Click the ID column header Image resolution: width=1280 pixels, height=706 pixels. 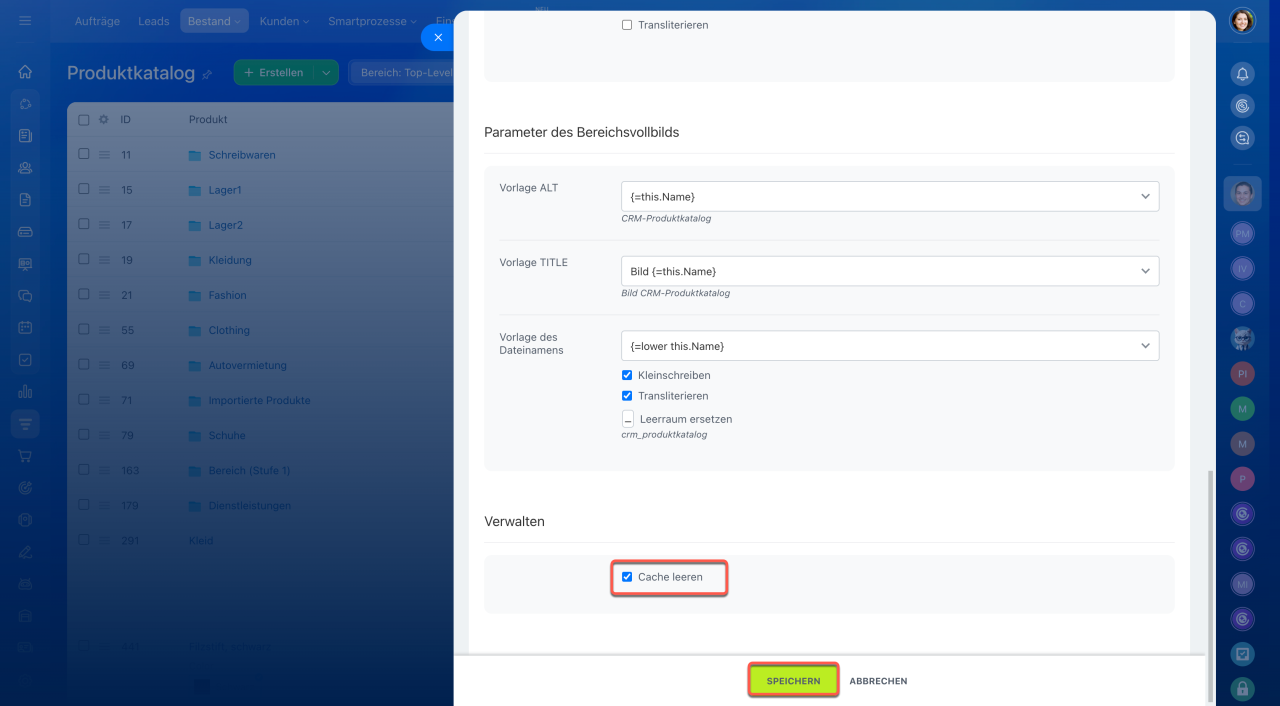pyautogui.click(x=126, y=119)
